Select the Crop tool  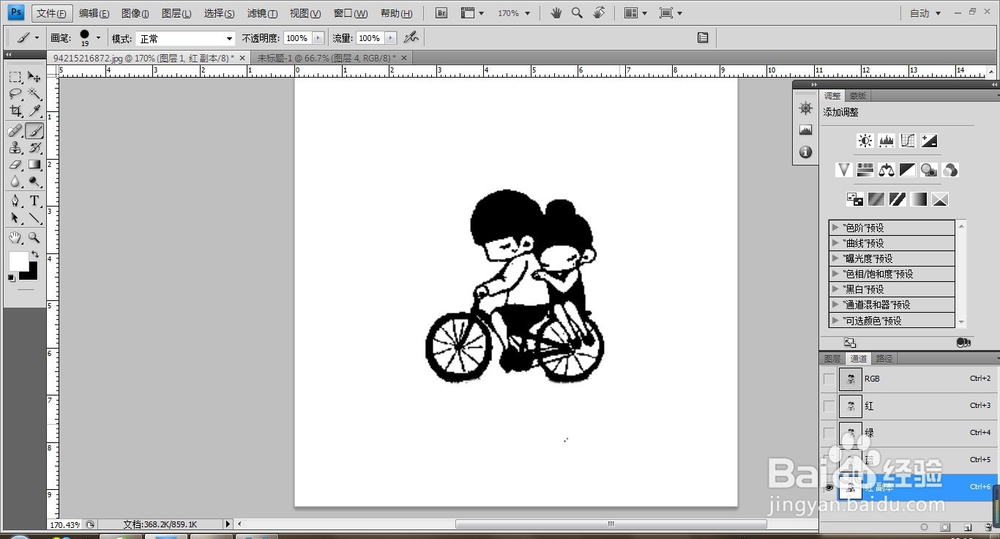point(15,111)
